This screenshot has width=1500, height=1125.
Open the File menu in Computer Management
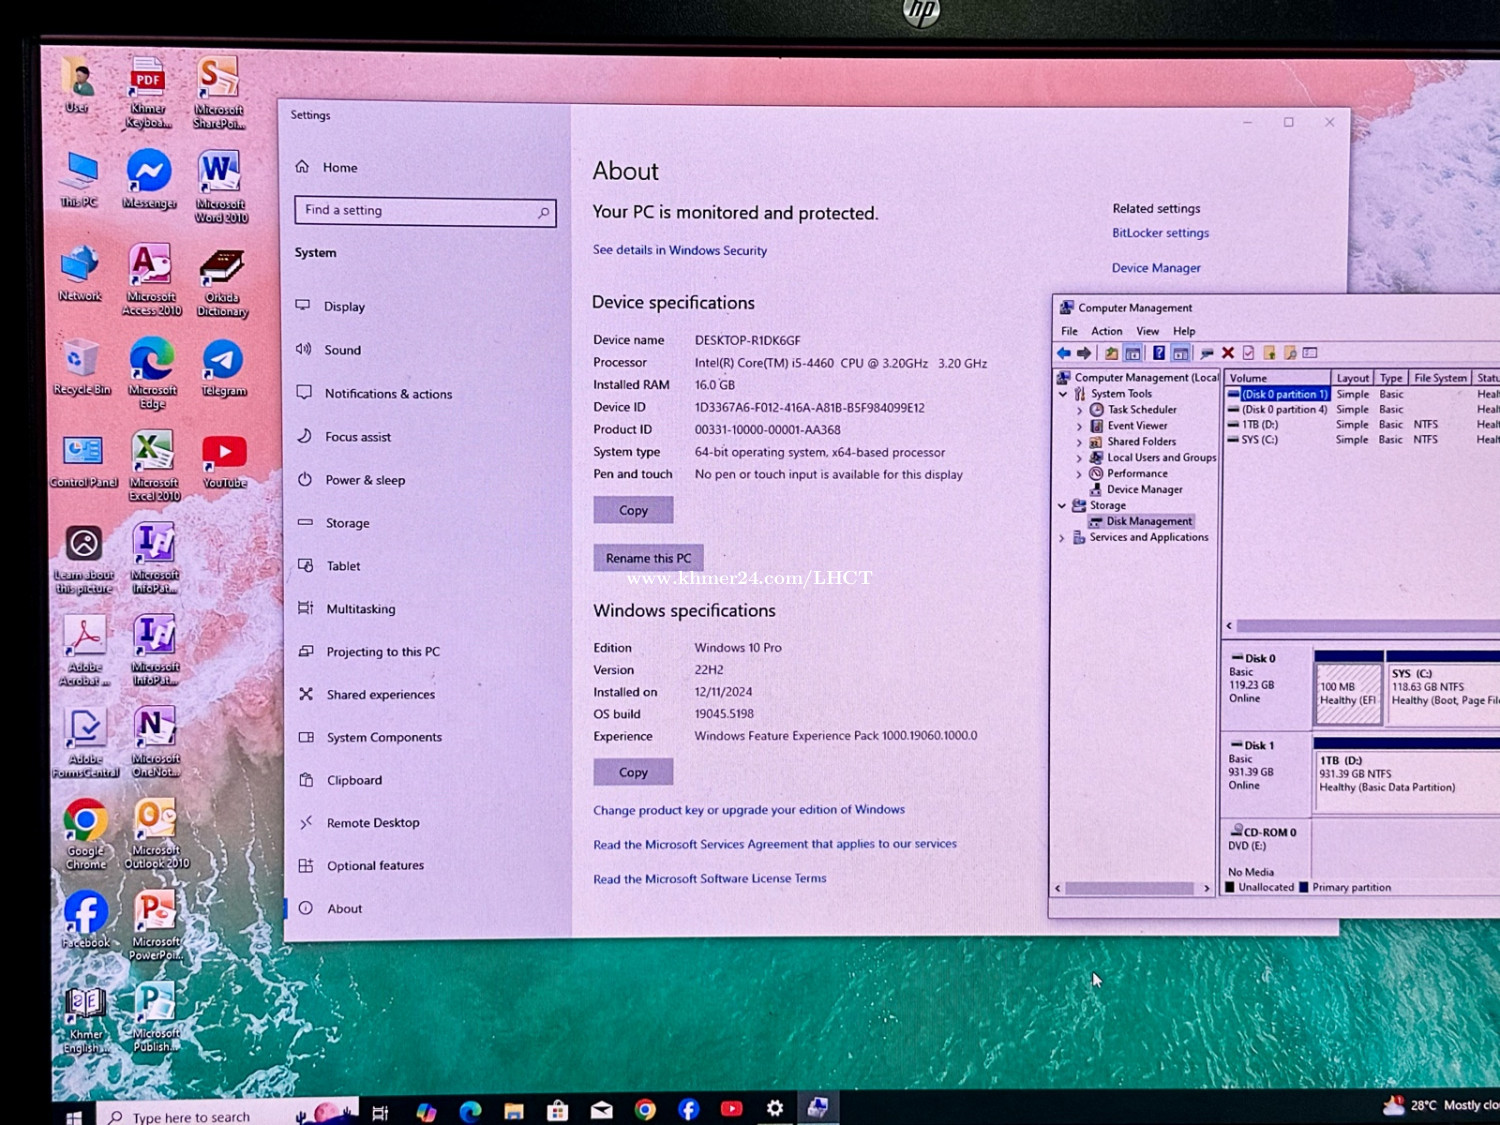[1069, 331]
